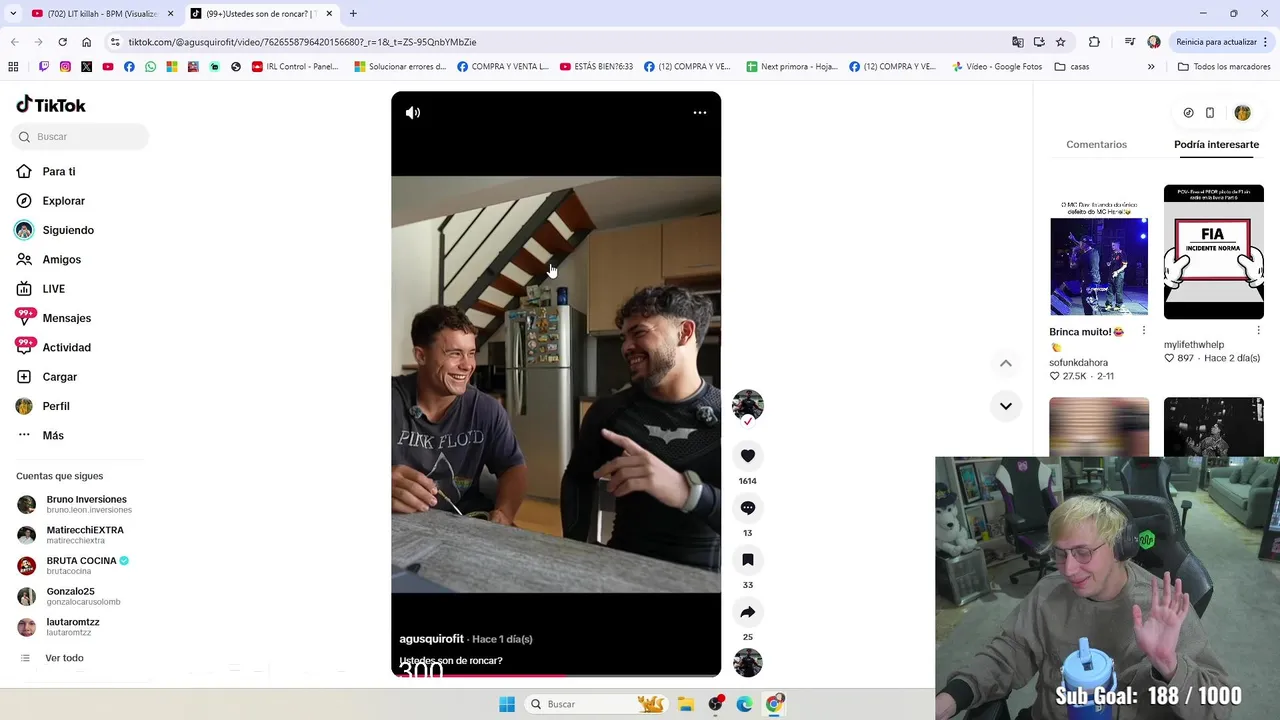This screenshot has height=720, width=1280.
Task: Open the translate page icon
Action: click(x=1017, y=42)
